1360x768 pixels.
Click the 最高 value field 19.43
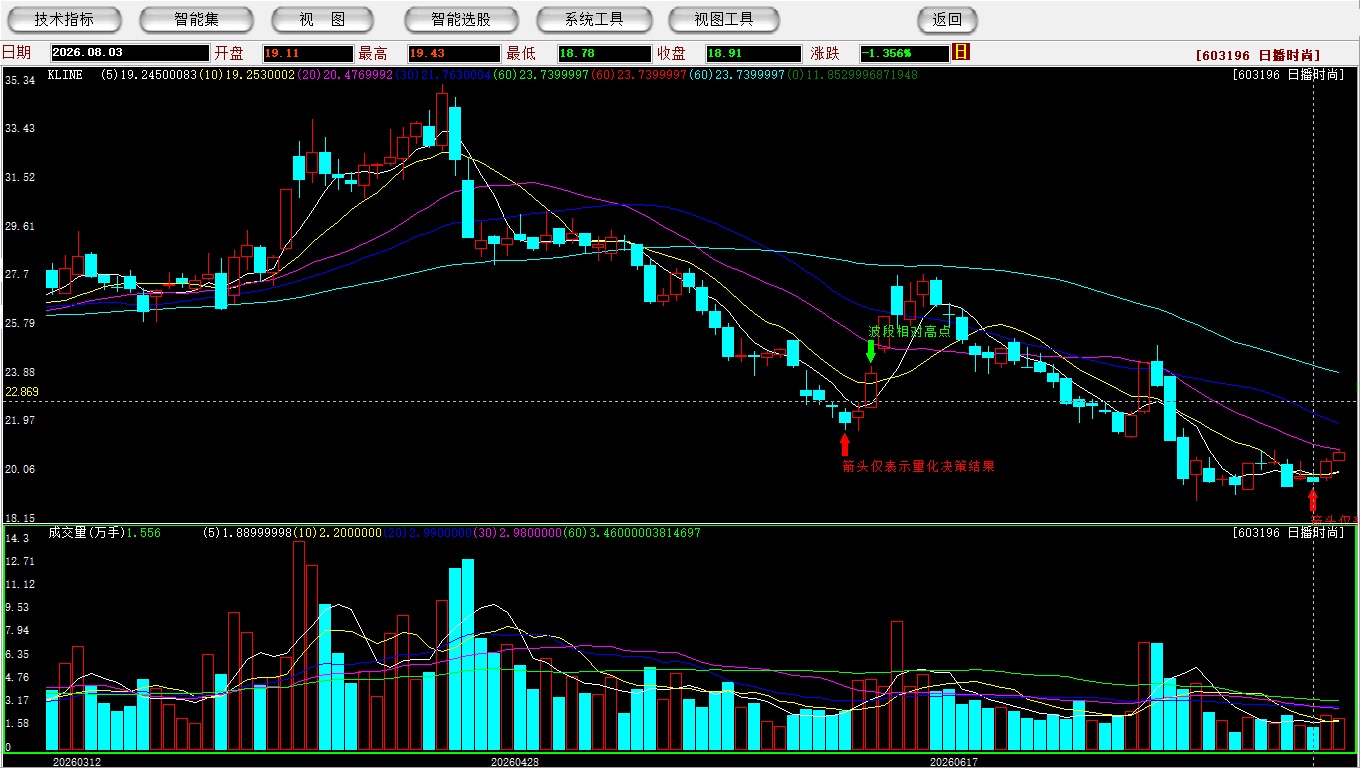tap(453, 53)
